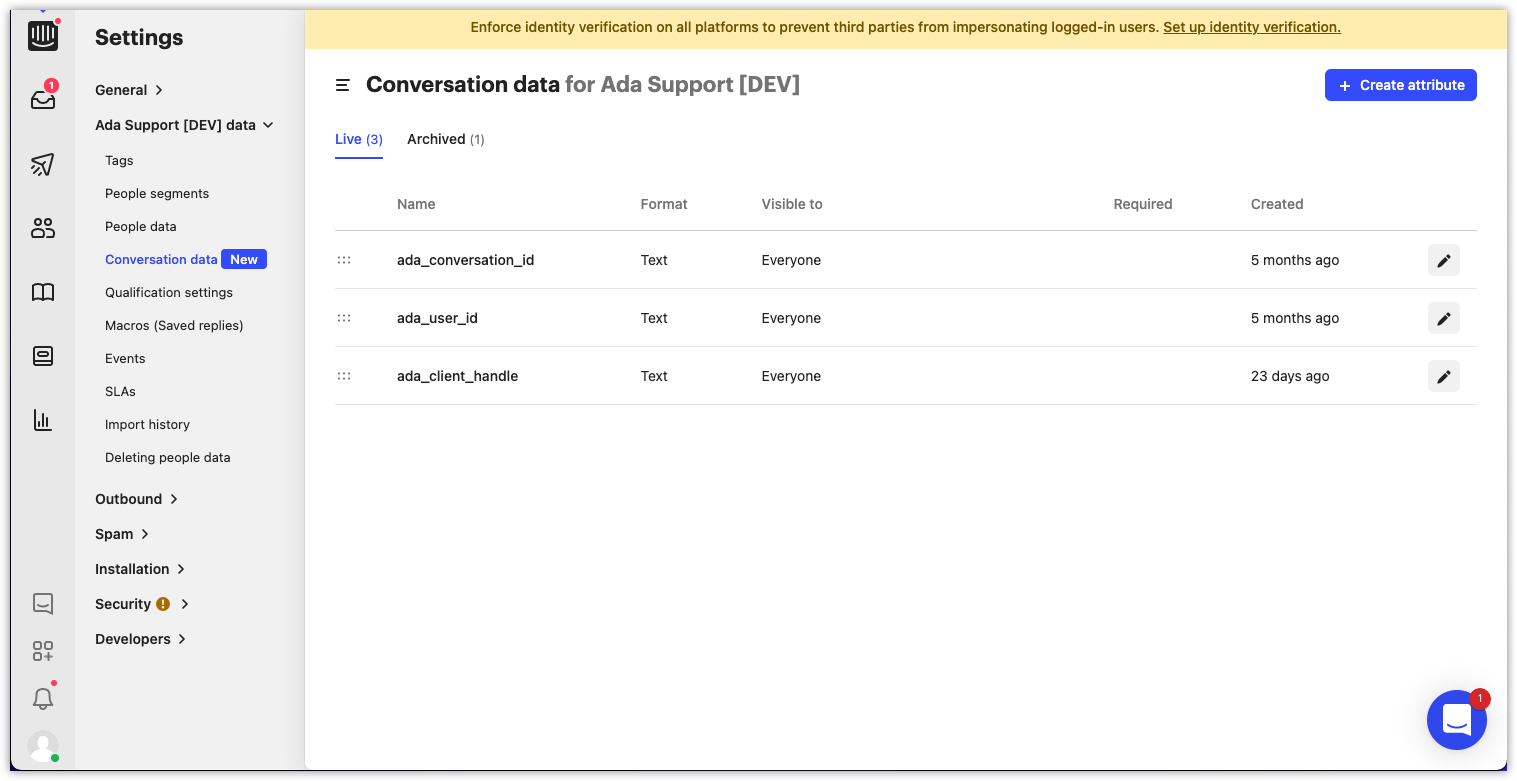Edit the ada_client_handle attribute
The height and width of the screenshot is (781, 1517).
pyautogui.click(x=1443, y=376)
